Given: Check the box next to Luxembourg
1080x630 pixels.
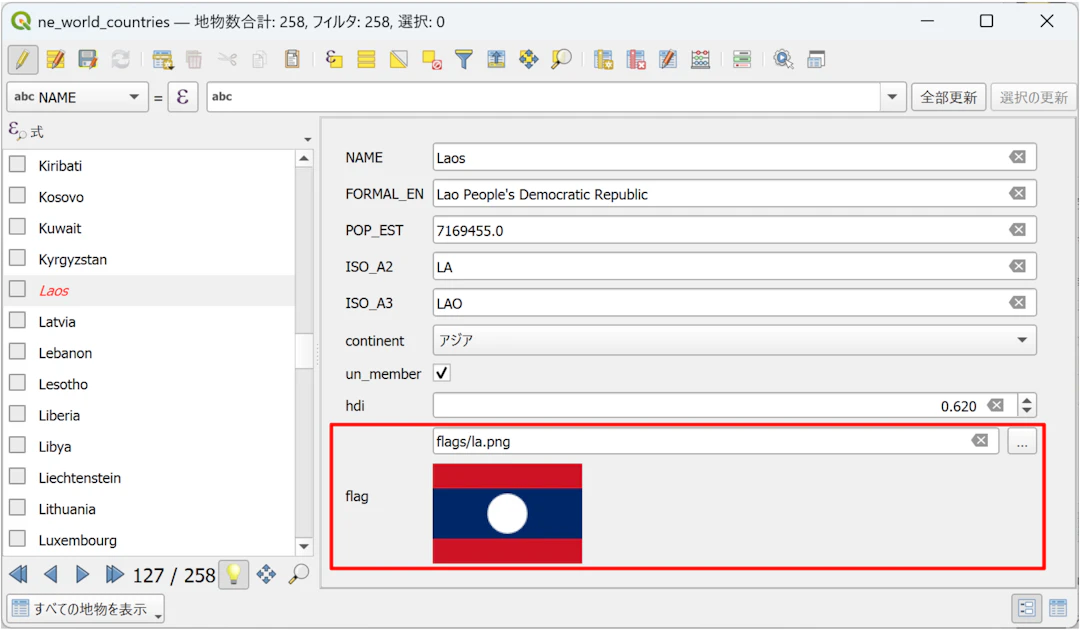Looking at the screenshot, I should (x=17, y=539).
